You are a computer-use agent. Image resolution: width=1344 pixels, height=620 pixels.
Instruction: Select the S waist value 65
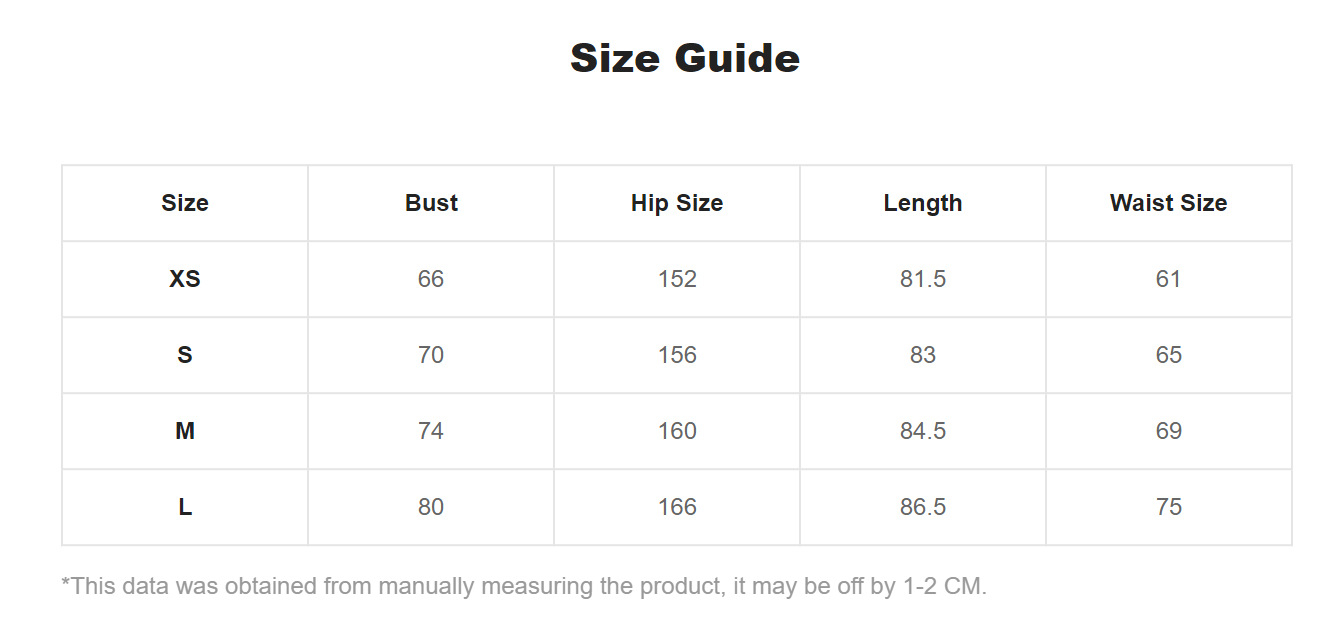(1169, 355)
